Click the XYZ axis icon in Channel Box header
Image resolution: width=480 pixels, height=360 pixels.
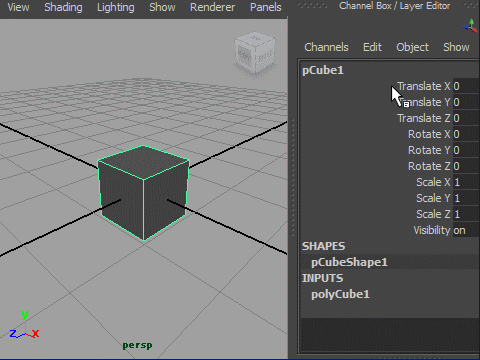[x=470, y=26]
